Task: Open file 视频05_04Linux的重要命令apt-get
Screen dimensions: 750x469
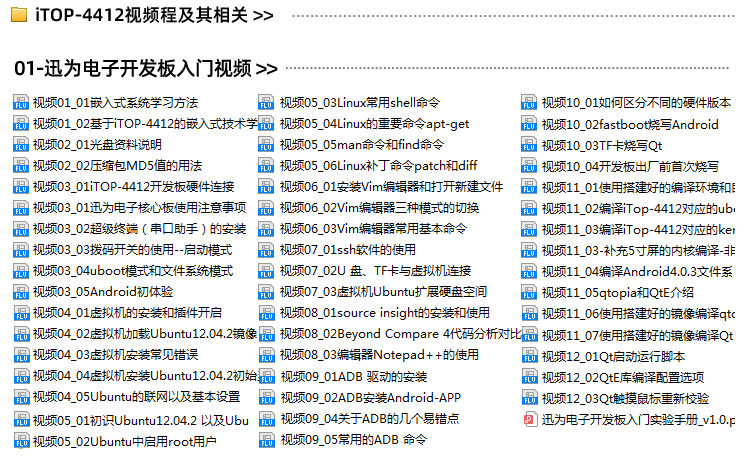Action: pos(375,124)
